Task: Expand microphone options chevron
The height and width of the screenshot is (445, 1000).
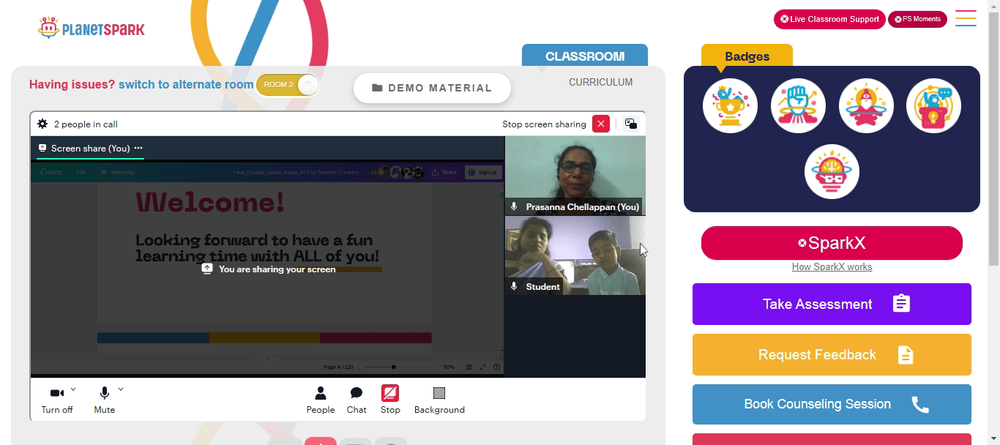Action: (121, 388)
